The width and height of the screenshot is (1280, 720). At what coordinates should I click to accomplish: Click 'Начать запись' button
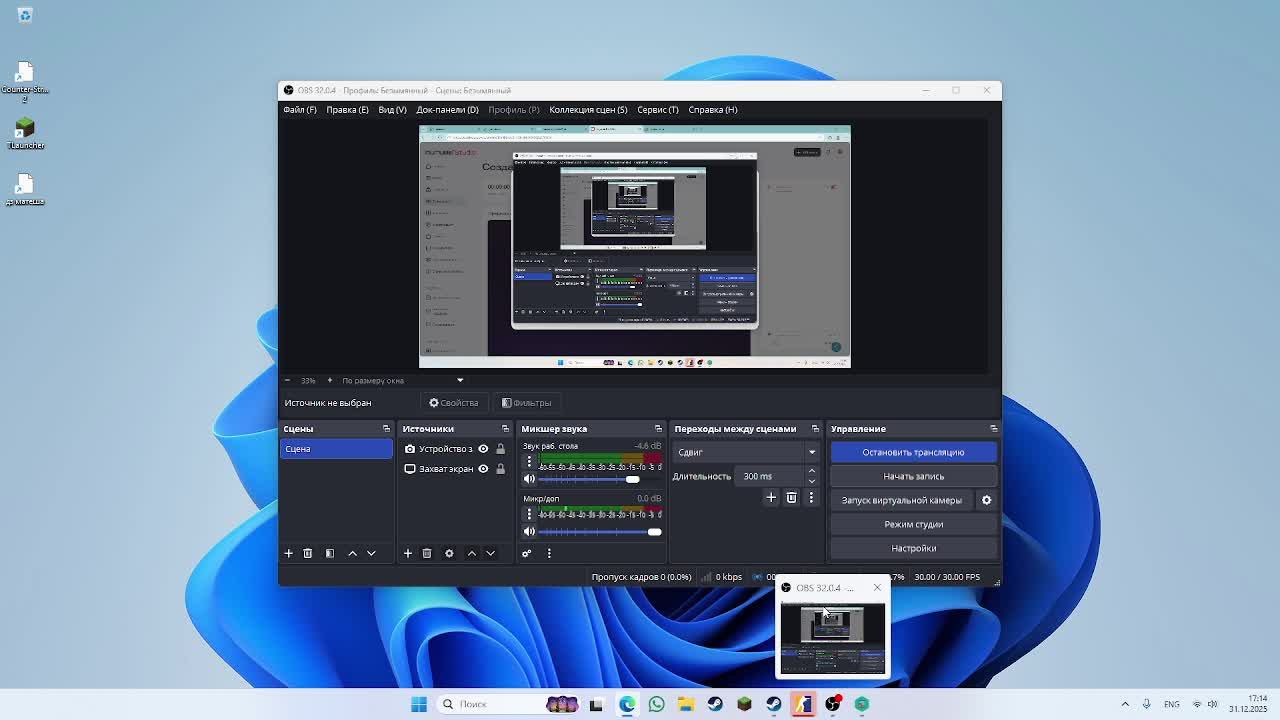(x=912, y=476)
